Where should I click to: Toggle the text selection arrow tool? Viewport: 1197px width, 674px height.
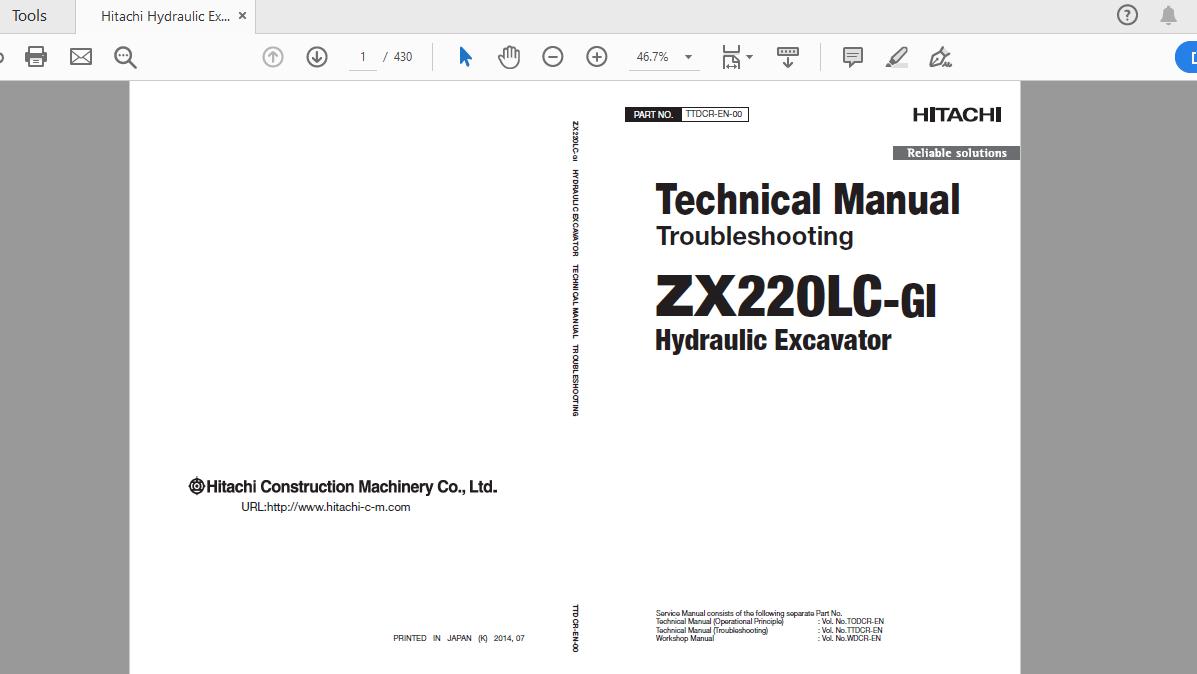tap(464, 57)
